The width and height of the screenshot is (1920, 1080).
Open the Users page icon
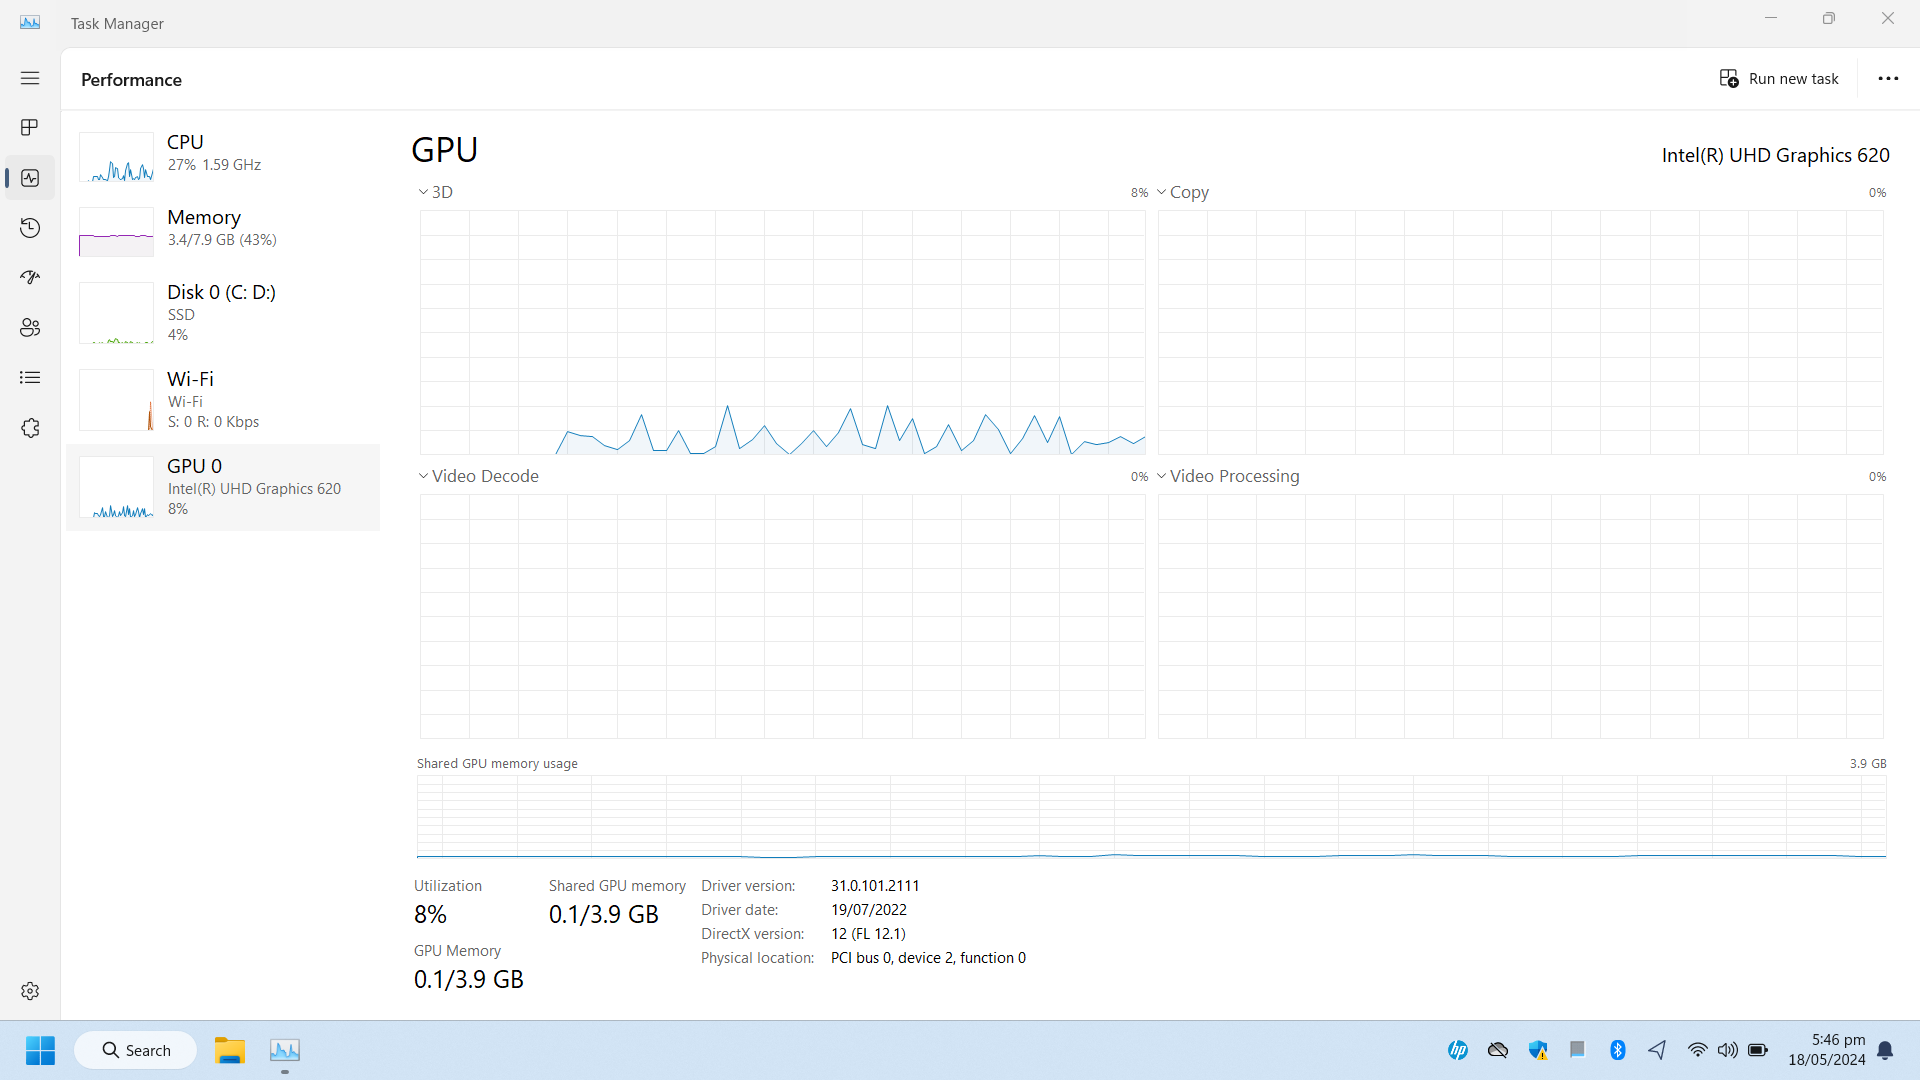[x=30, y=327]
